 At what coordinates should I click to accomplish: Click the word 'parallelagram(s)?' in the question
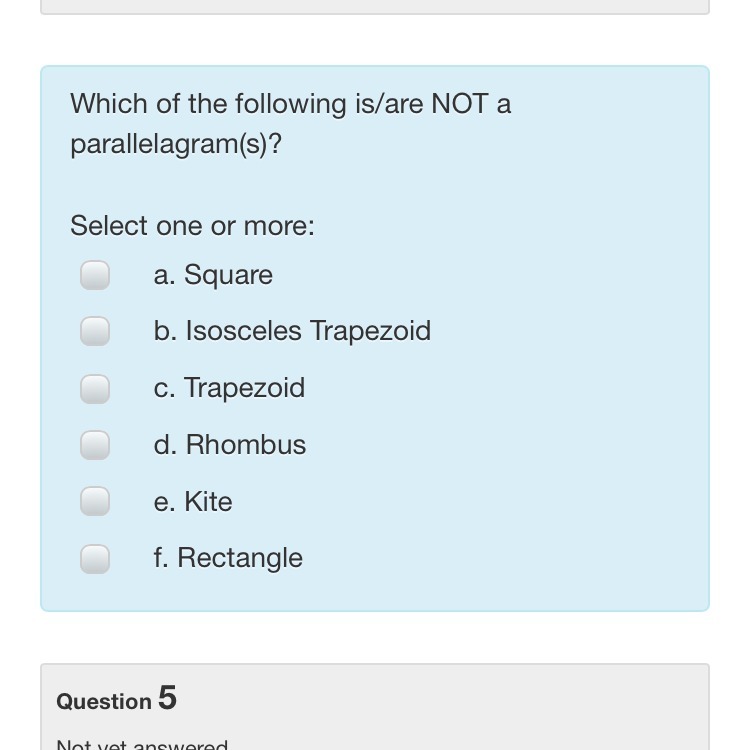coord(176,145)
